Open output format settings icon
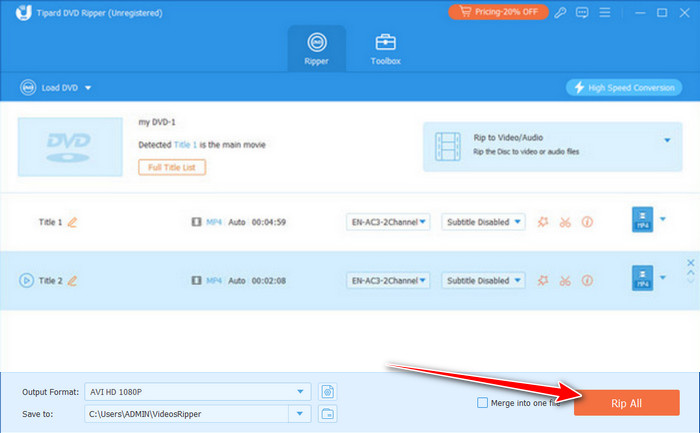This screenshot has height=433, width=700. [327, 391]
